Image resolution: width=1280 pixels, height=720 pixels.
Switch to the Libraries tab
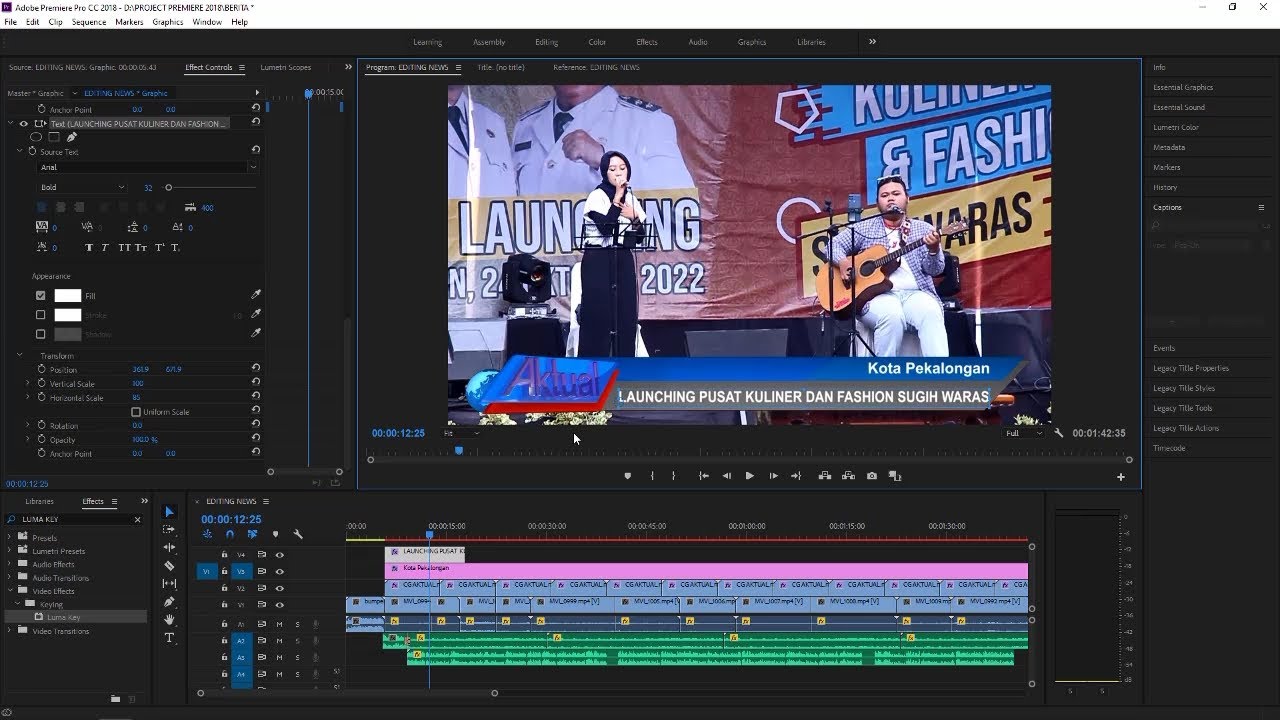[x=40, y=501]
